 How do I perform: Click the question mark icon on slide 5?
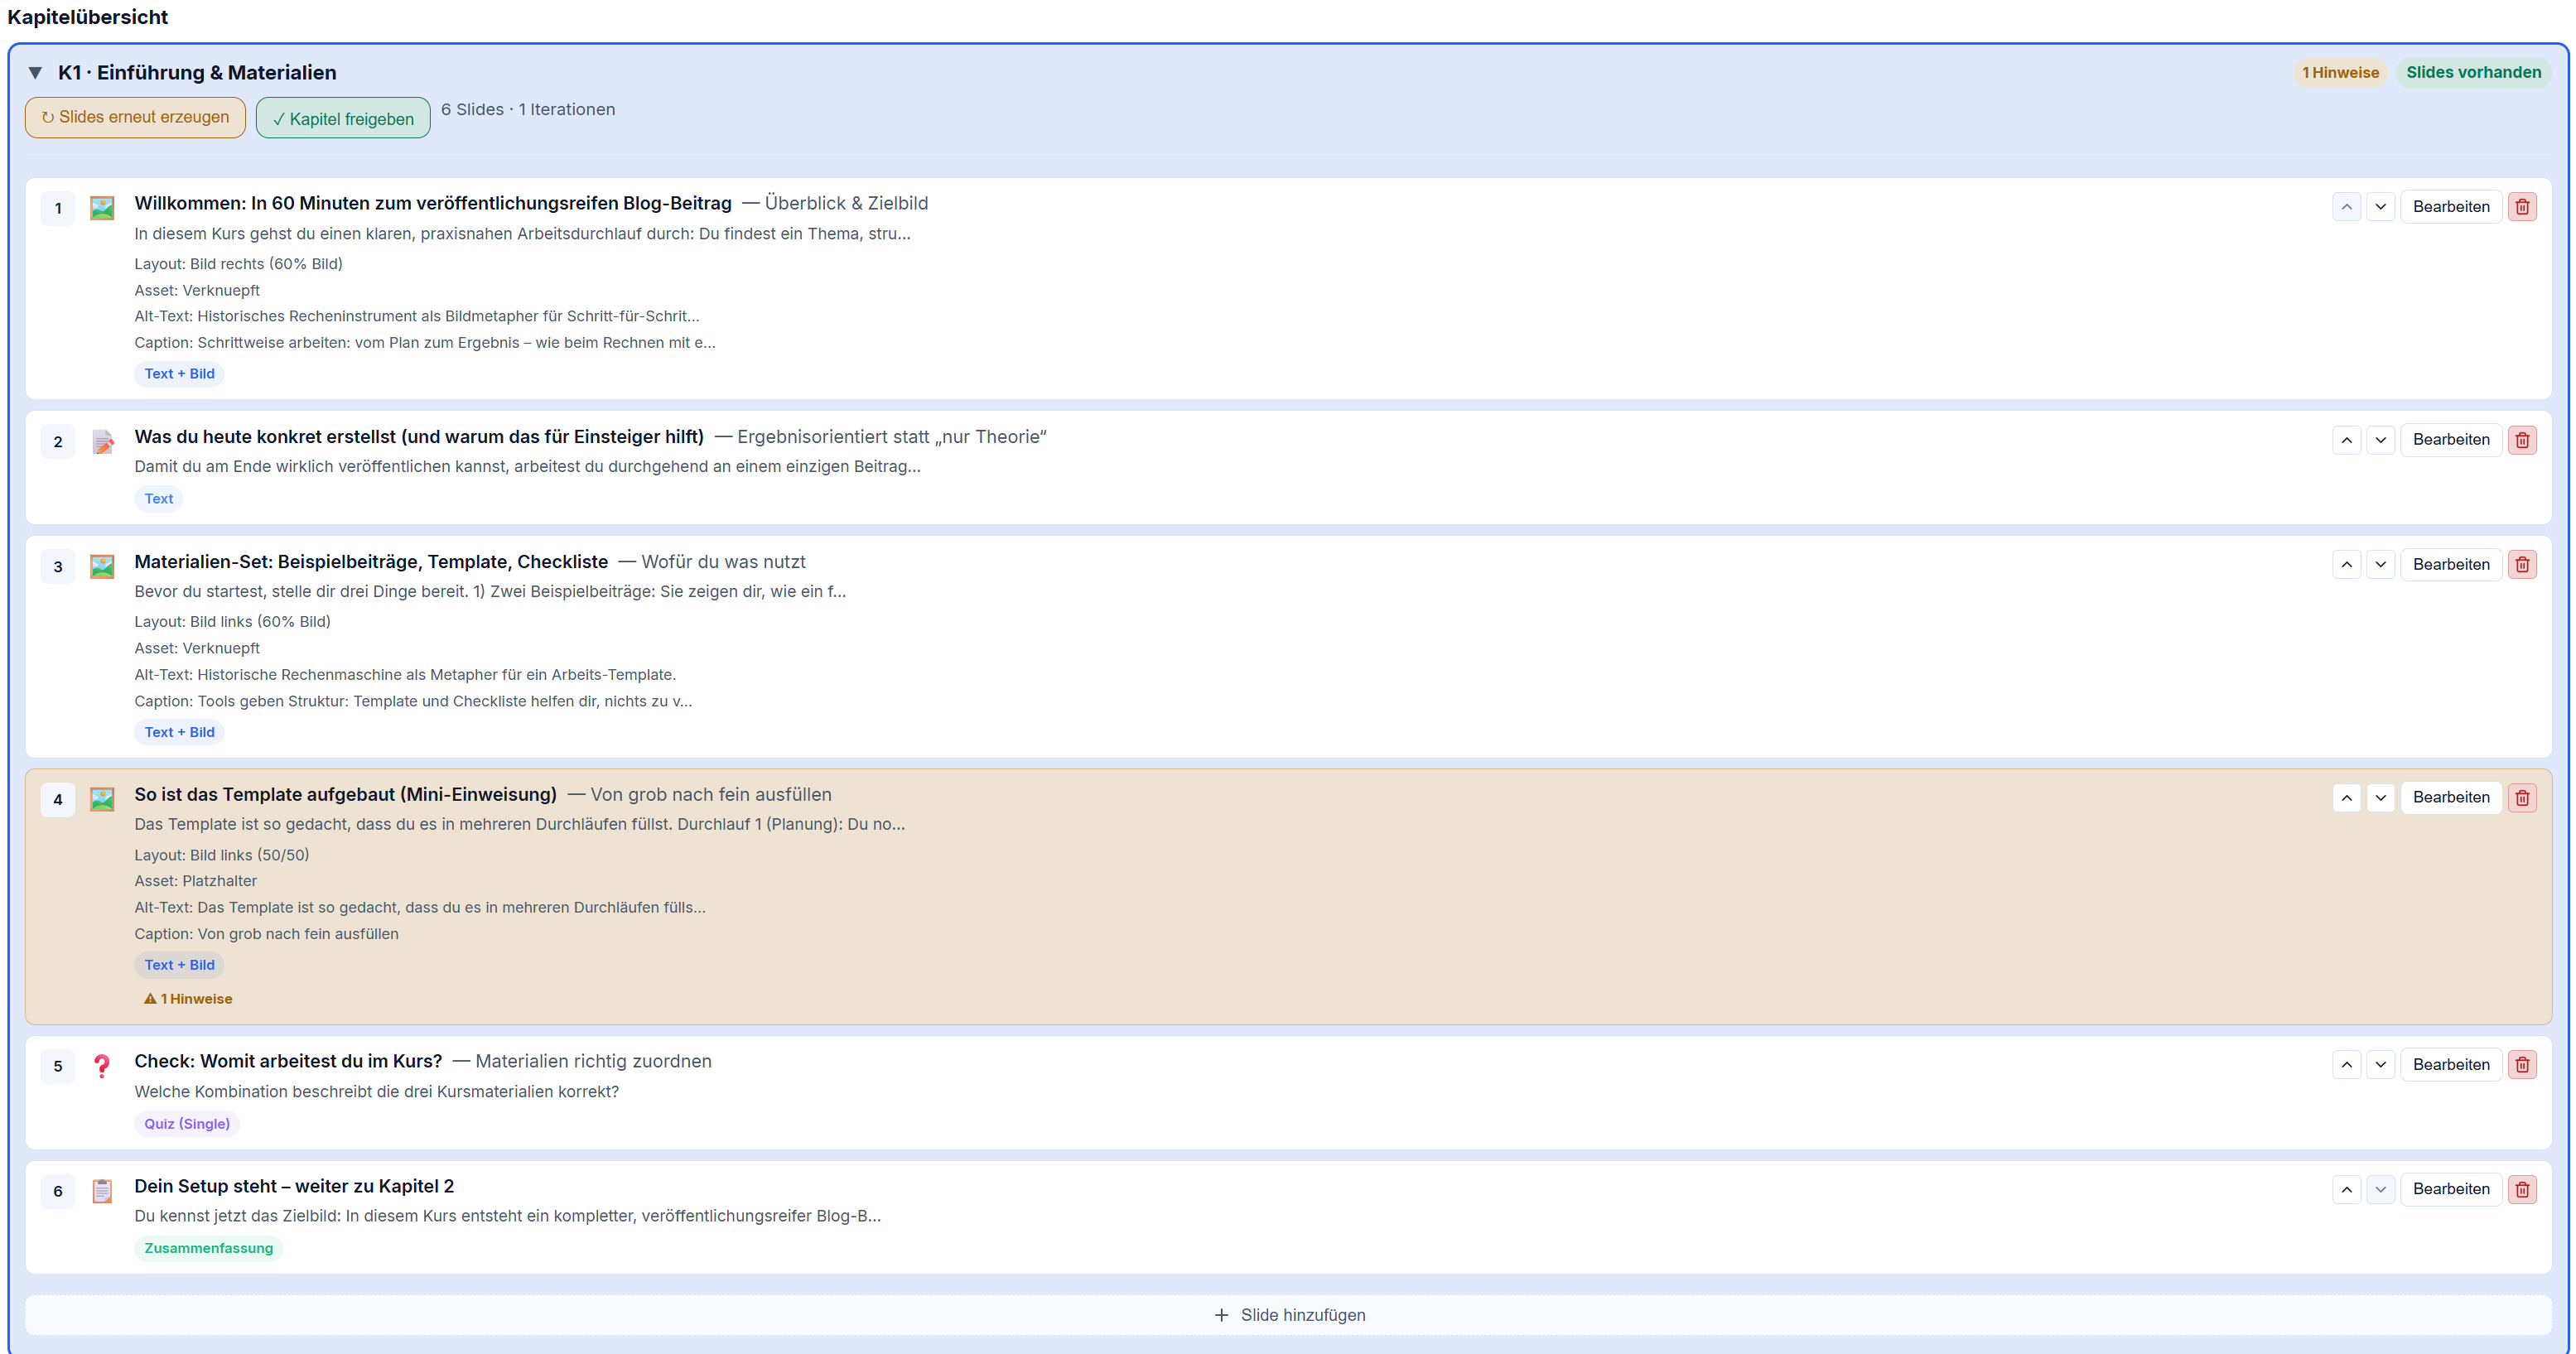coord(101,1066)
